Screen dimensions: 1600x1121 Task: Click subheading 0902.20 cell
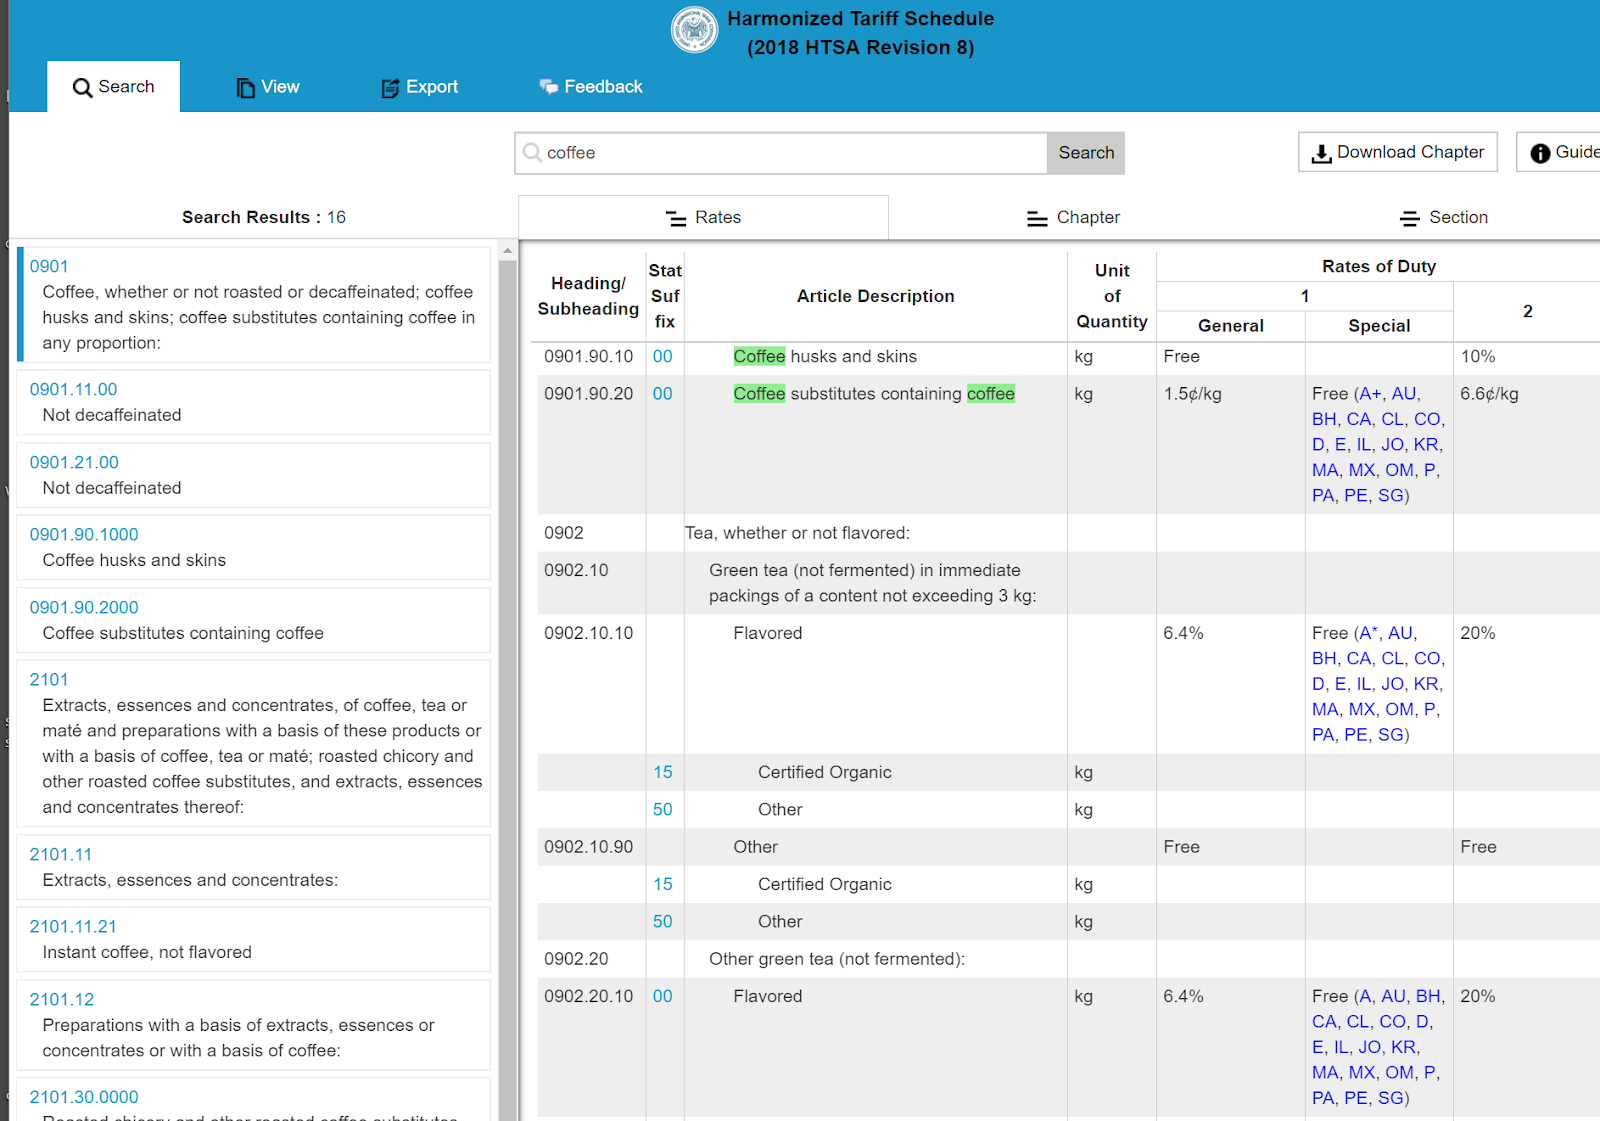[x=576, y=959]
